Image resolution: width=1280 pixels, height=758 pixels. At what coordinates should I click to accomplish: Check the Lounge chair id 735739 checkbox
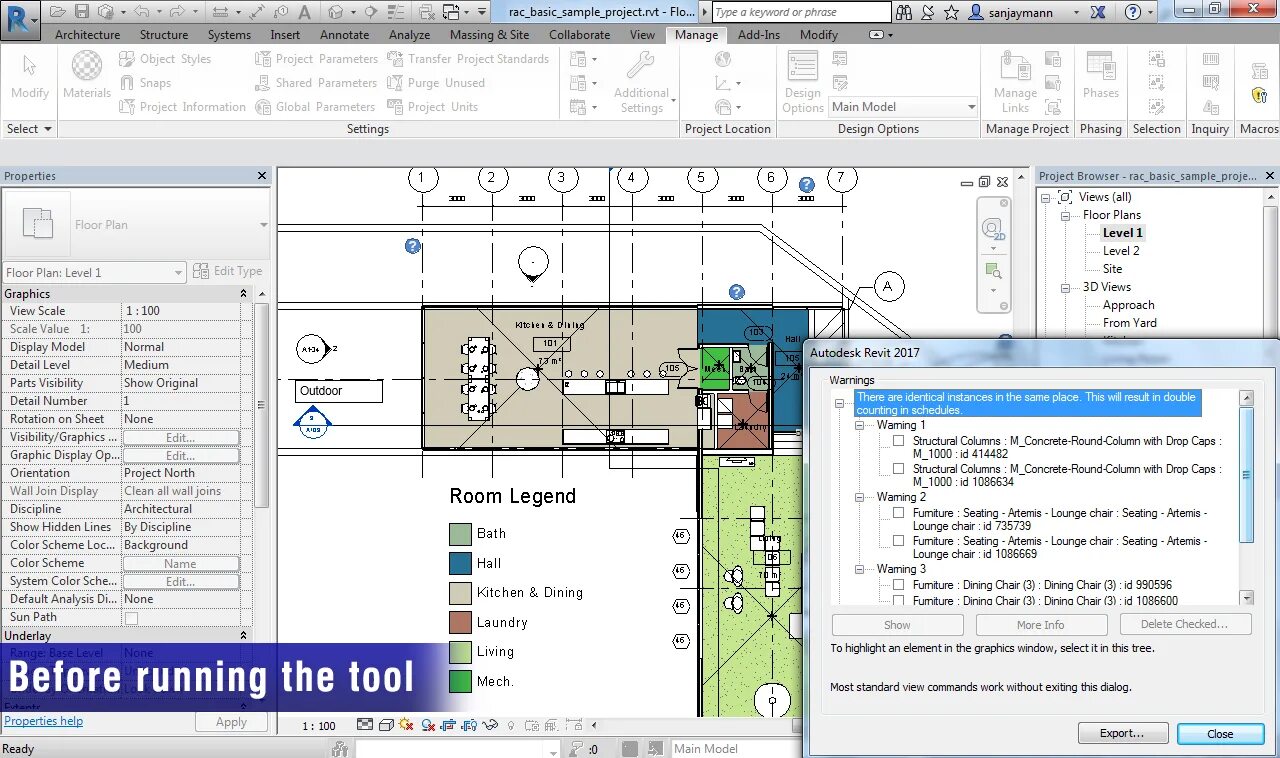pos(899,513)
